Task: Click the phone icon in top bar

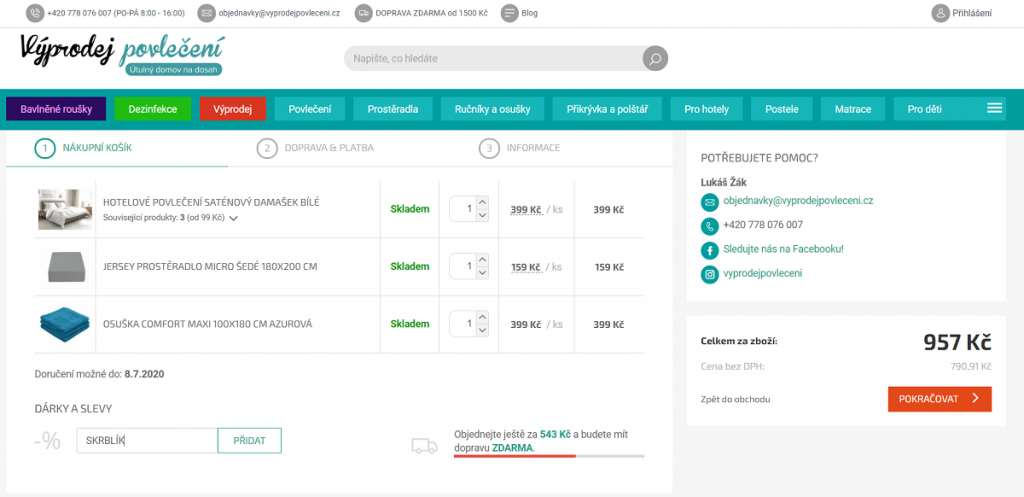Action: (x=35, y=13)
